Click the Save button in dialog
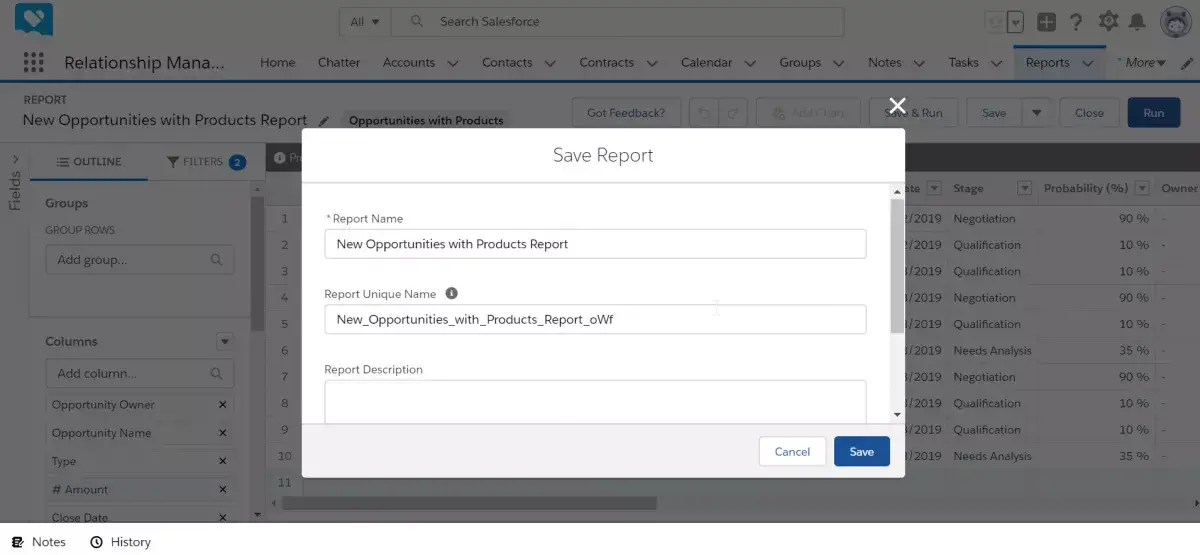Viewport: 1200px width, 555px height. 862,451
